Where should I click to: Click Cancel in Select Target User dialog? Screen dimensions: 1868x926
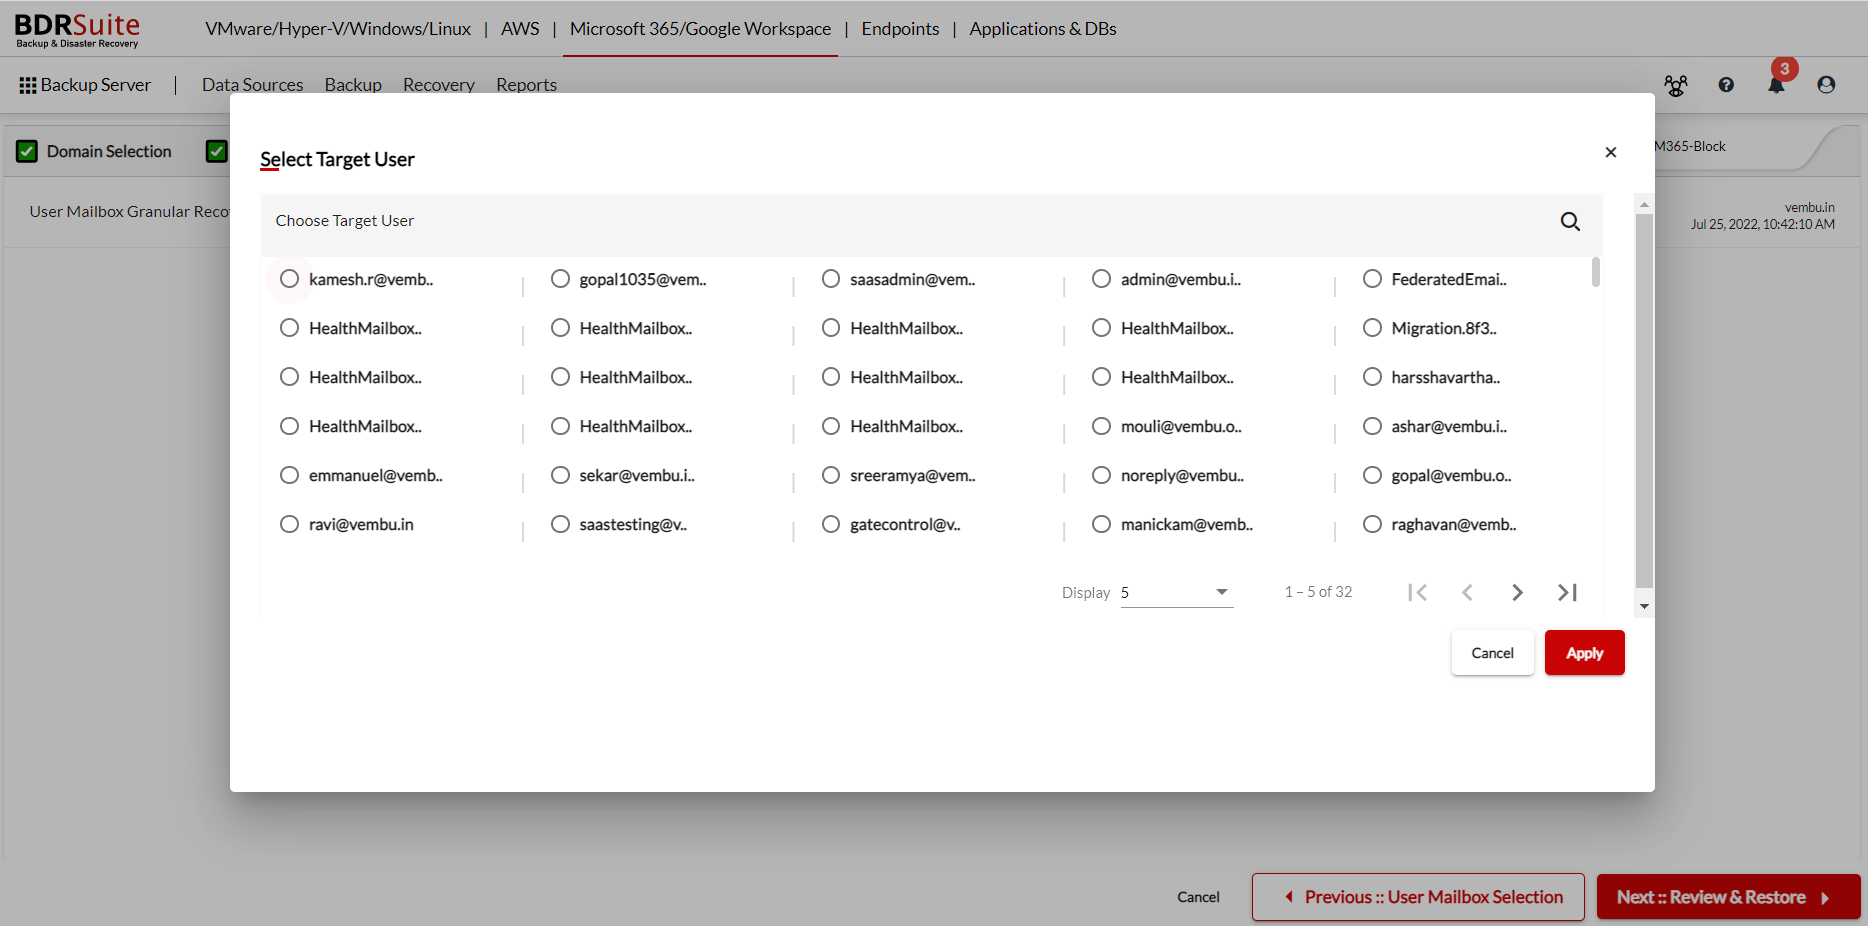coord(1492,653)
